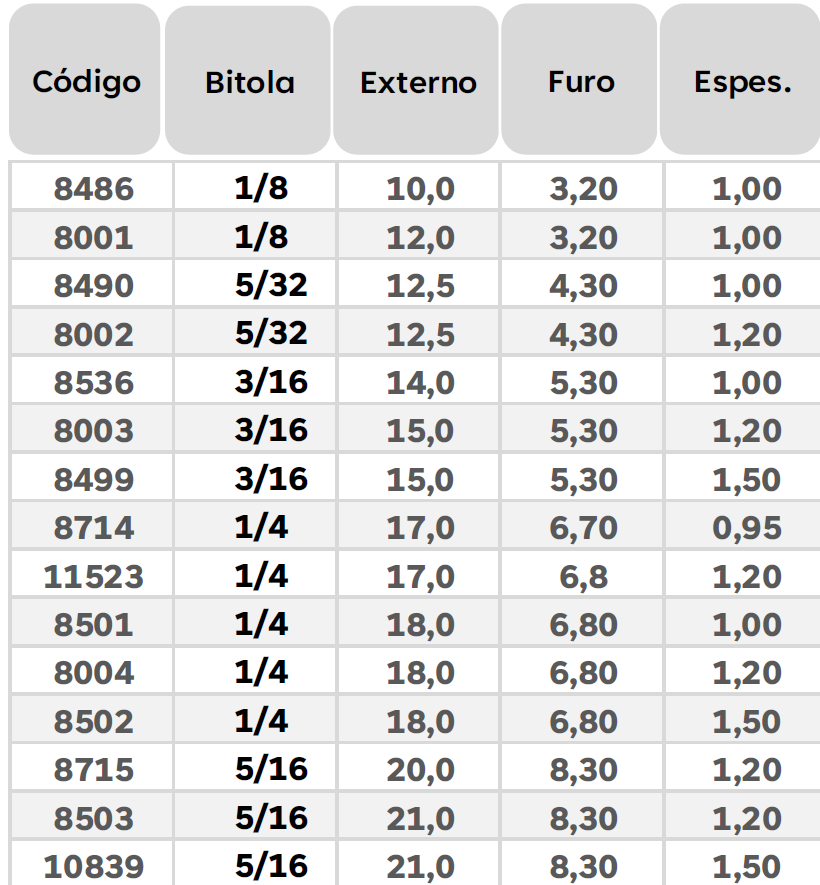Select product code 8486 cell

[93, 187]
